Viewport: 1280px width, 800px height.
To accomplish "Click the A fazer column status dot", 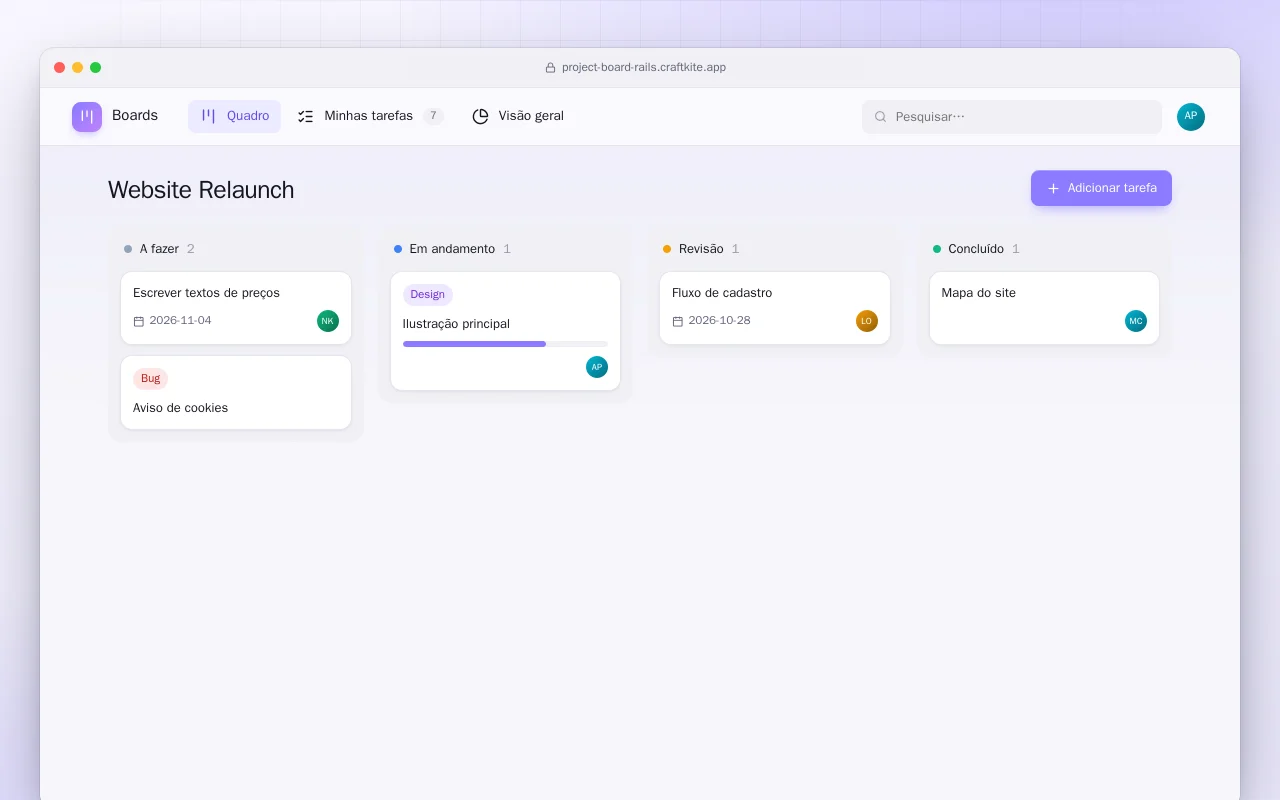I will (x=128, y=249).
